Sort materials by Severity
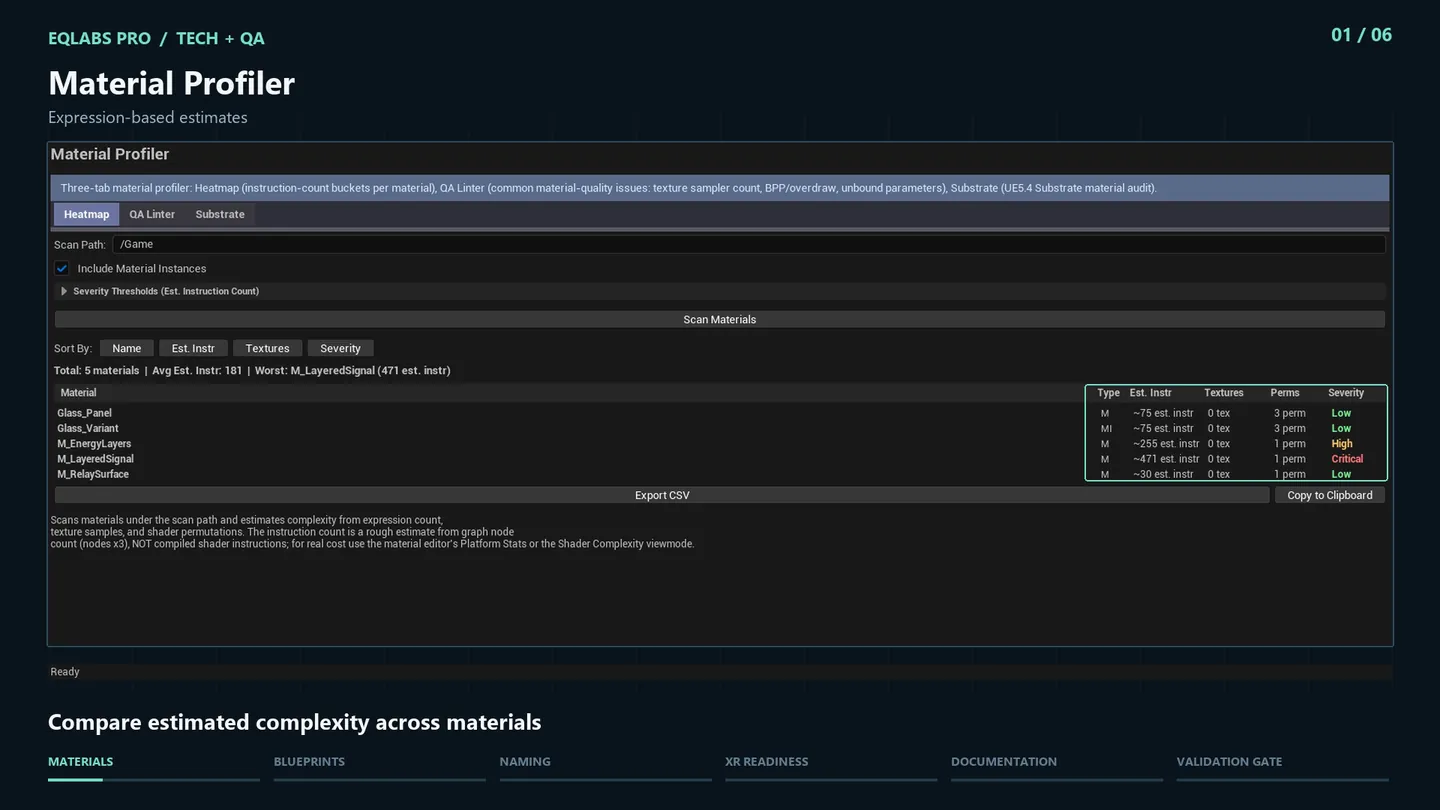1440x810 pixels. point(340,348)
